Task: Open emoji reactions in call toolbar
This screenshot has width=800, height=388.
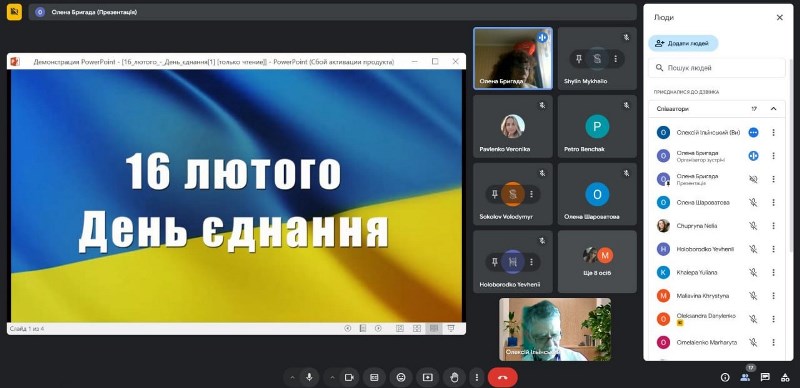Action: 401,377
